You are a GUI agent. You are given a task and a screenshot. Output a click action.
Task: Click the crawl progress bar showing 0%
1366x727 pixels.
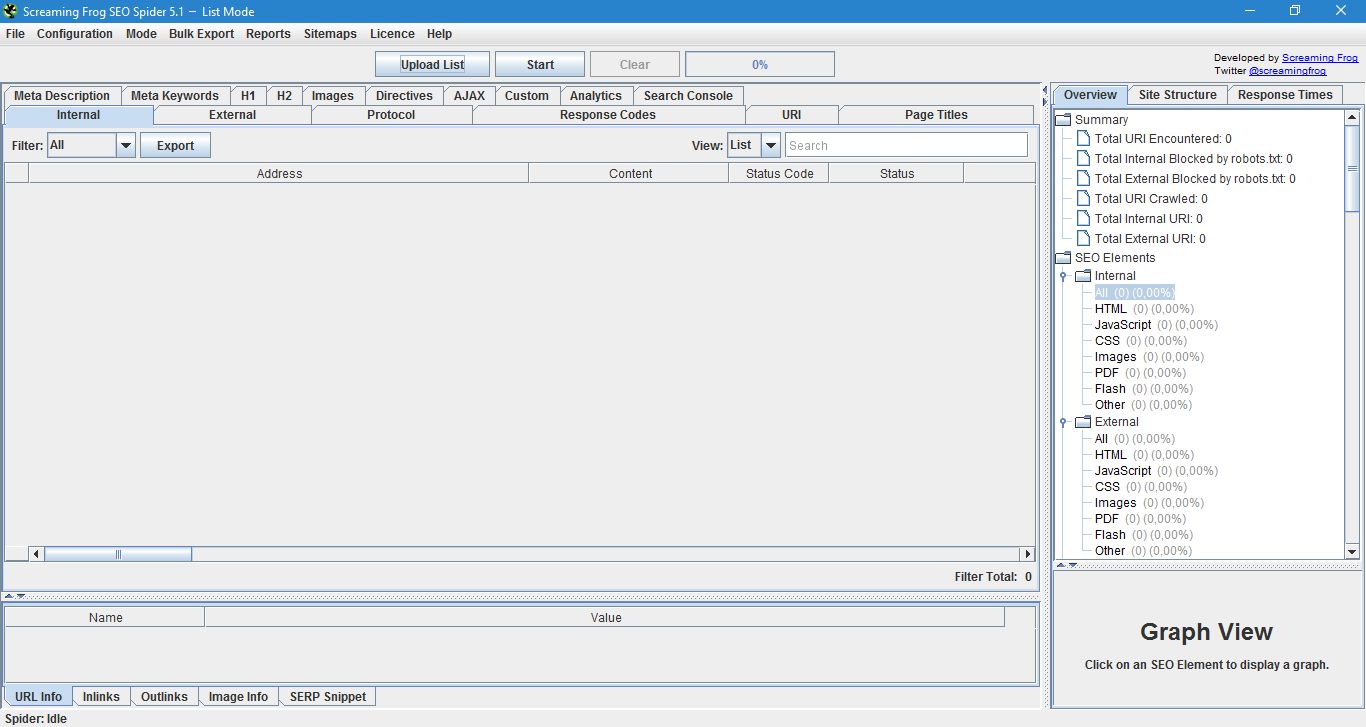(760, 65)
